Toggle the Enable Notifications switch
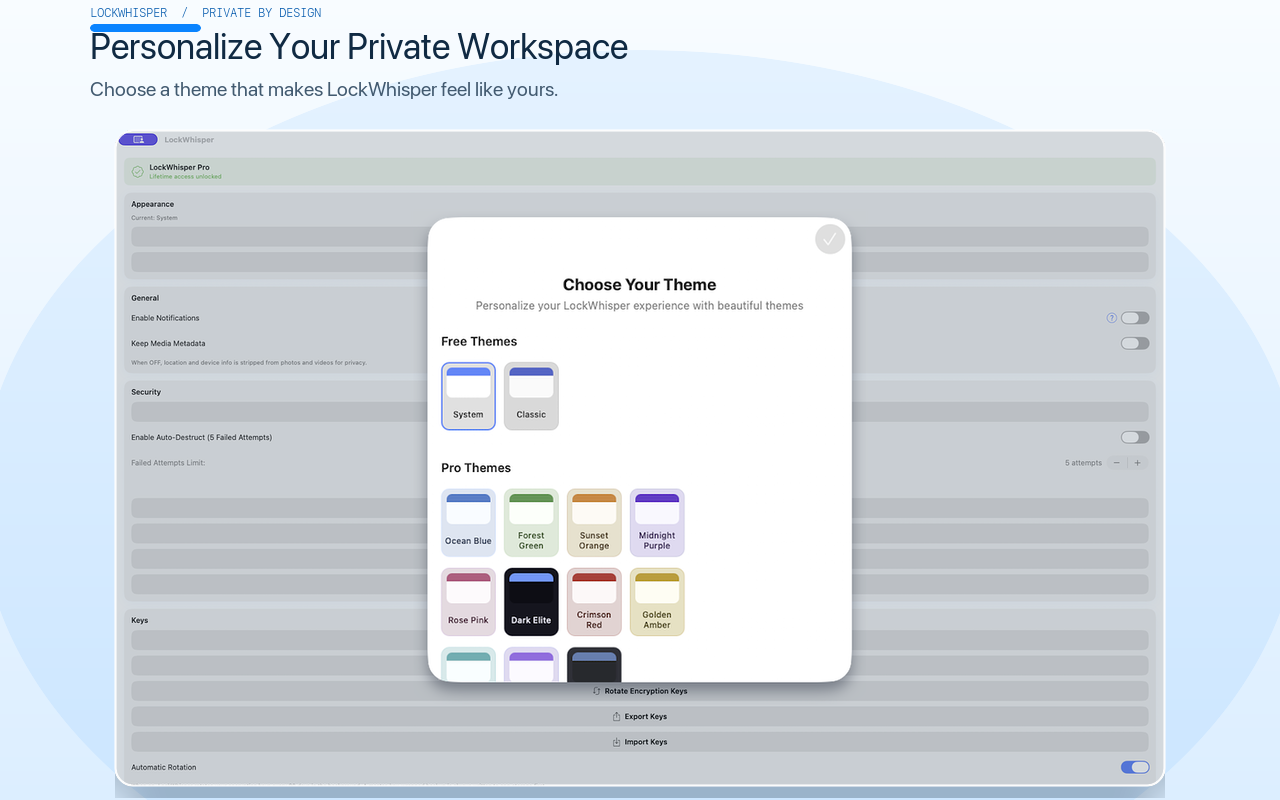Screen dimensions: 1280x800 (x=1135, y=318)
